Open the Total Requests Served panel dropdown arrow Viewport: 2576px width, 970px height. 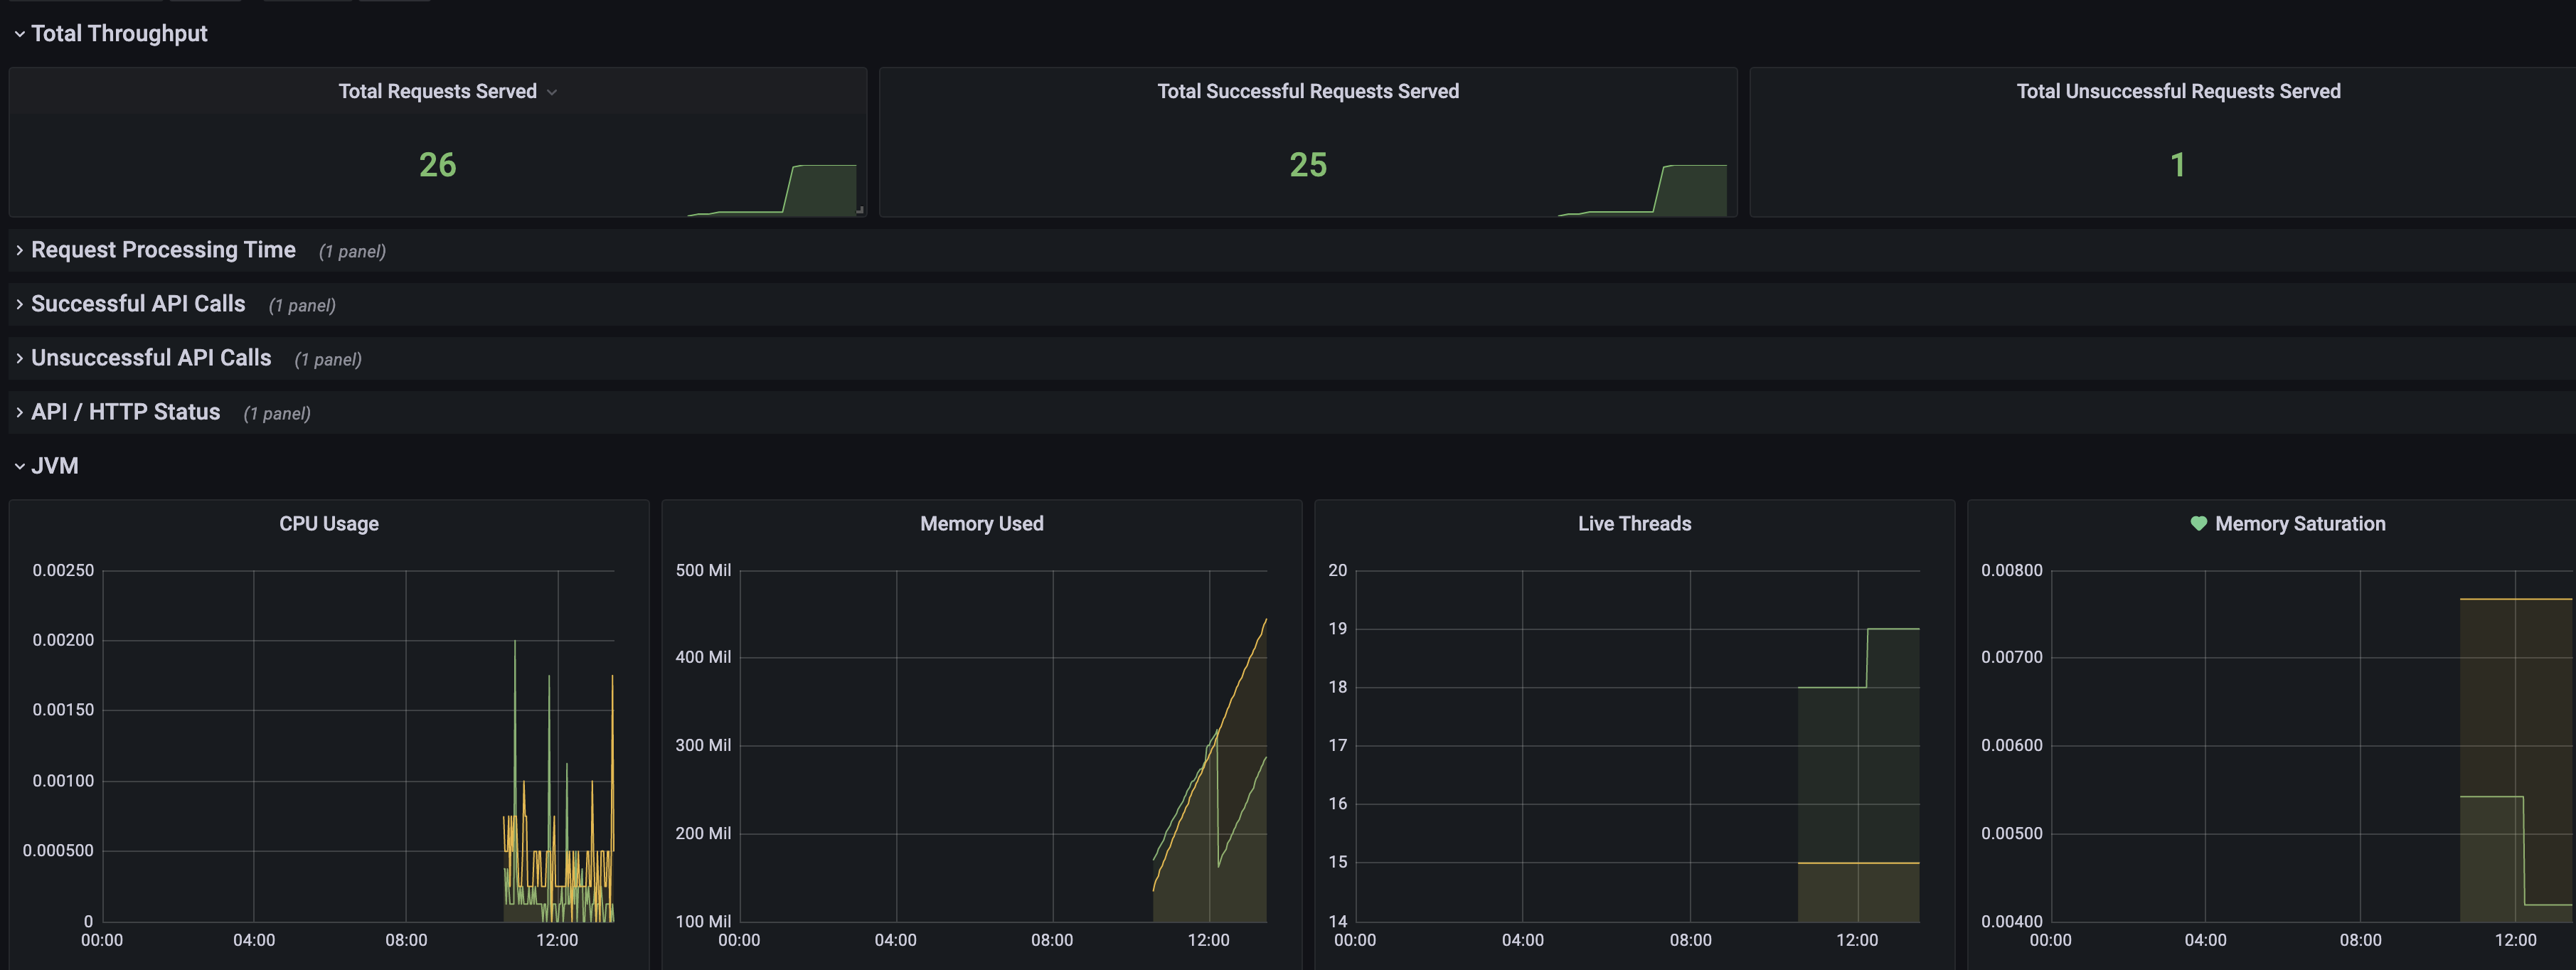pyautogui.click(x=552, y=92)
